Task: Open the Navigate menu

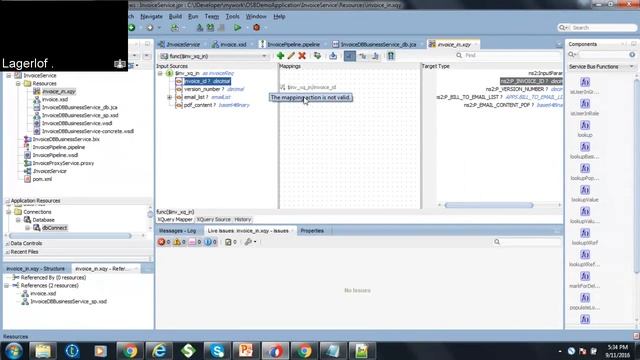Action: (x=151, y=17)
